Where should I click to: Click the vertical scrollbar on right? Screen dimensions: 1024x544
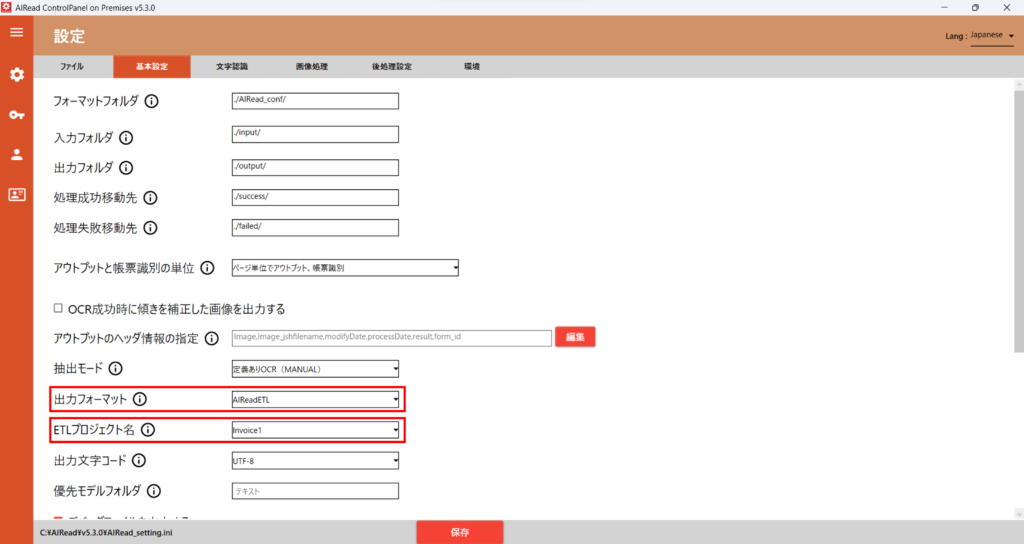point(1018,220)
